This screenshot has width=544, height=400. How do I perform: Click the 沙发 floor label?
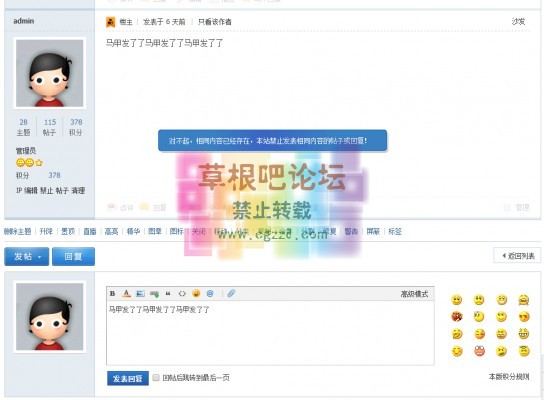[x=518, y=22]
